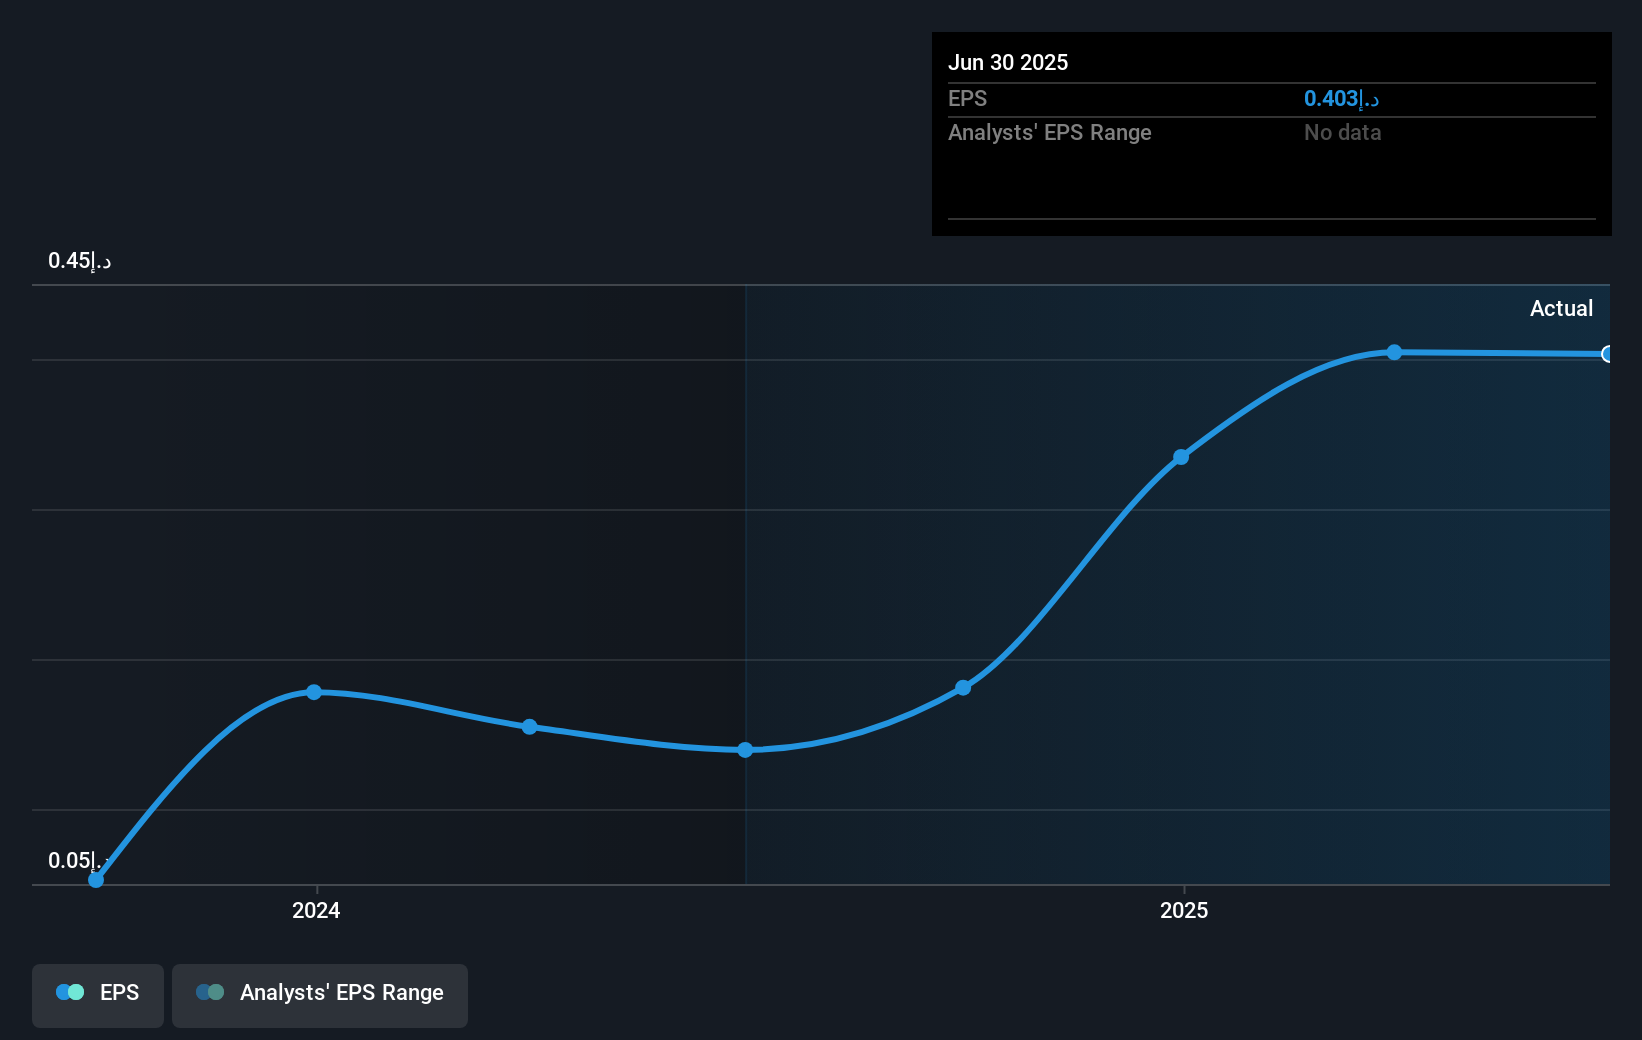Select the peak data point near 2024
Viewport: 1642px width, 1040px height.
(x=315, y=692)
